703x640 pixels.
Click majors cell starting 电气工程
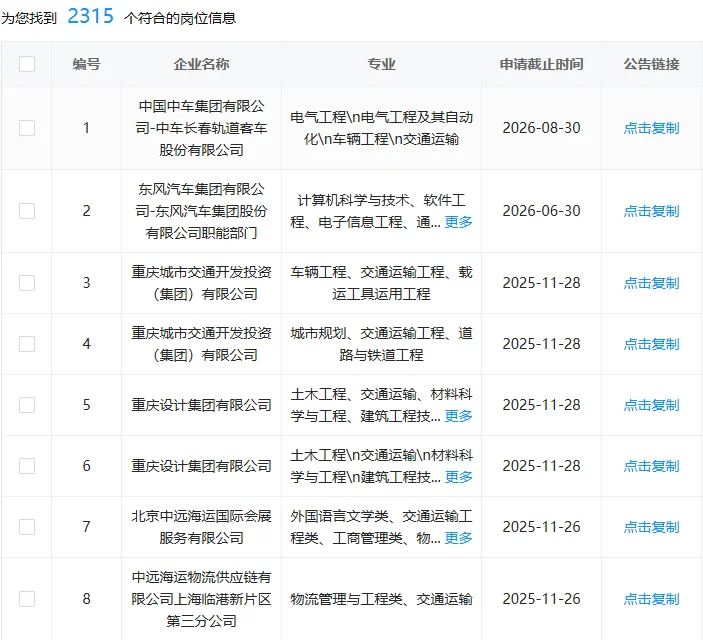pyautogui.click(x=382, y=128)
